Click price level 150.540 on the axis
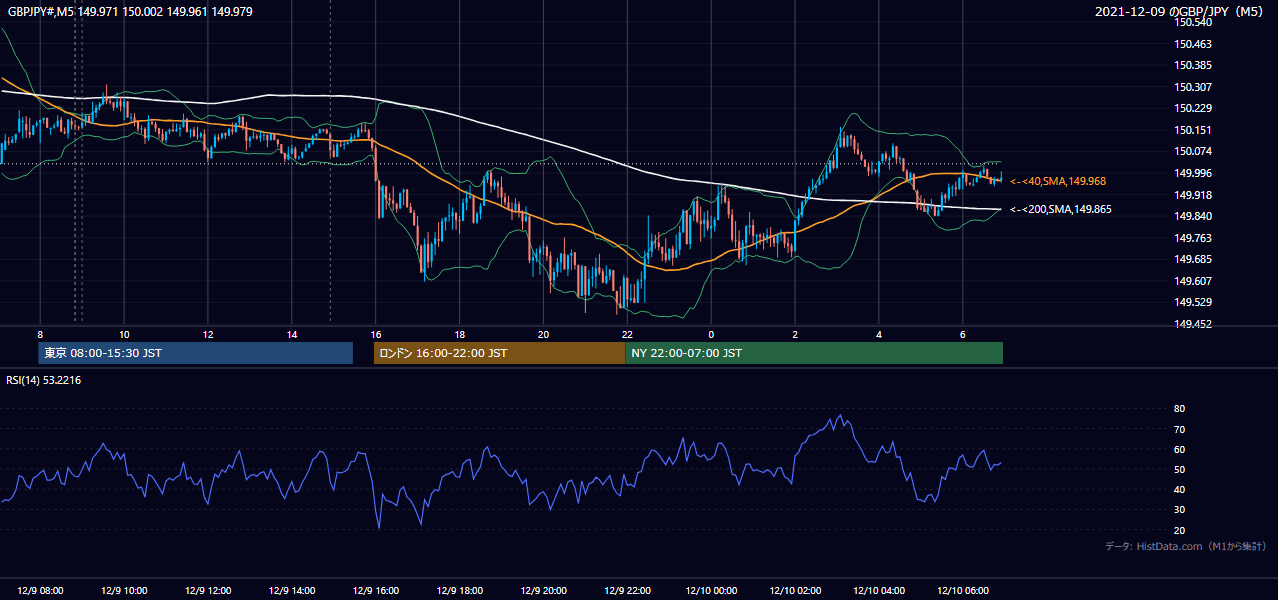 tap(1192, 22)
